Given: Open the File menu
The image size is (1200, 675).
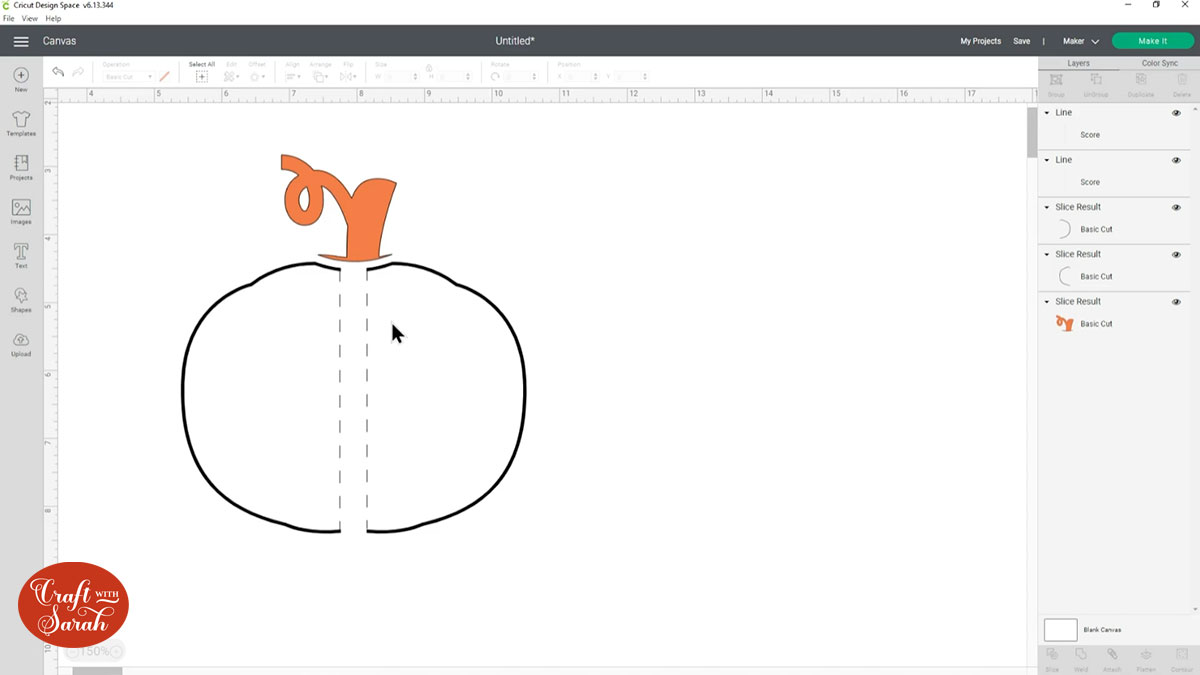Looking at the screenshot, I should 9,18.
